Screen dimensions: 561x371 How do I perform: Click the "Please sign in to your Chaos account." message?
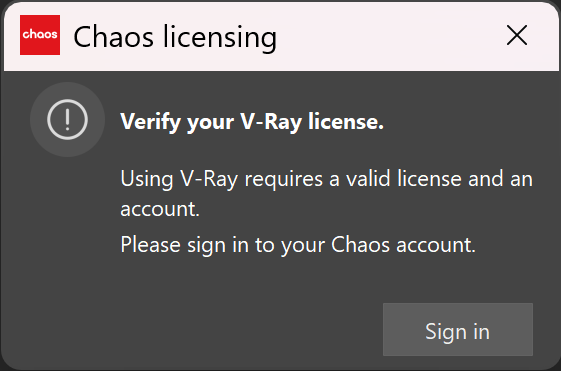[x=298, y=245]
